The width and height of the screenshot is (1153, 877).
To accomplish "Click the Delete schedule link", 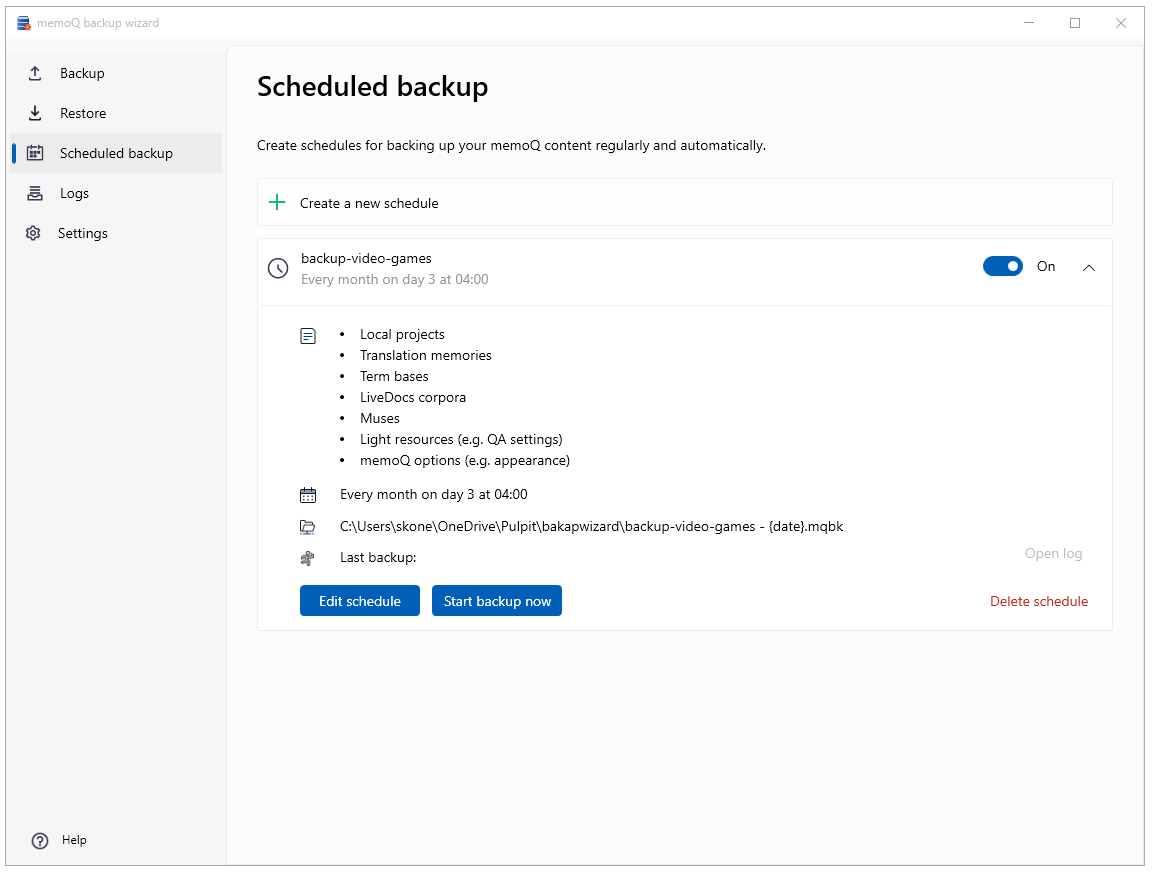I will [x=1039, y=601].
